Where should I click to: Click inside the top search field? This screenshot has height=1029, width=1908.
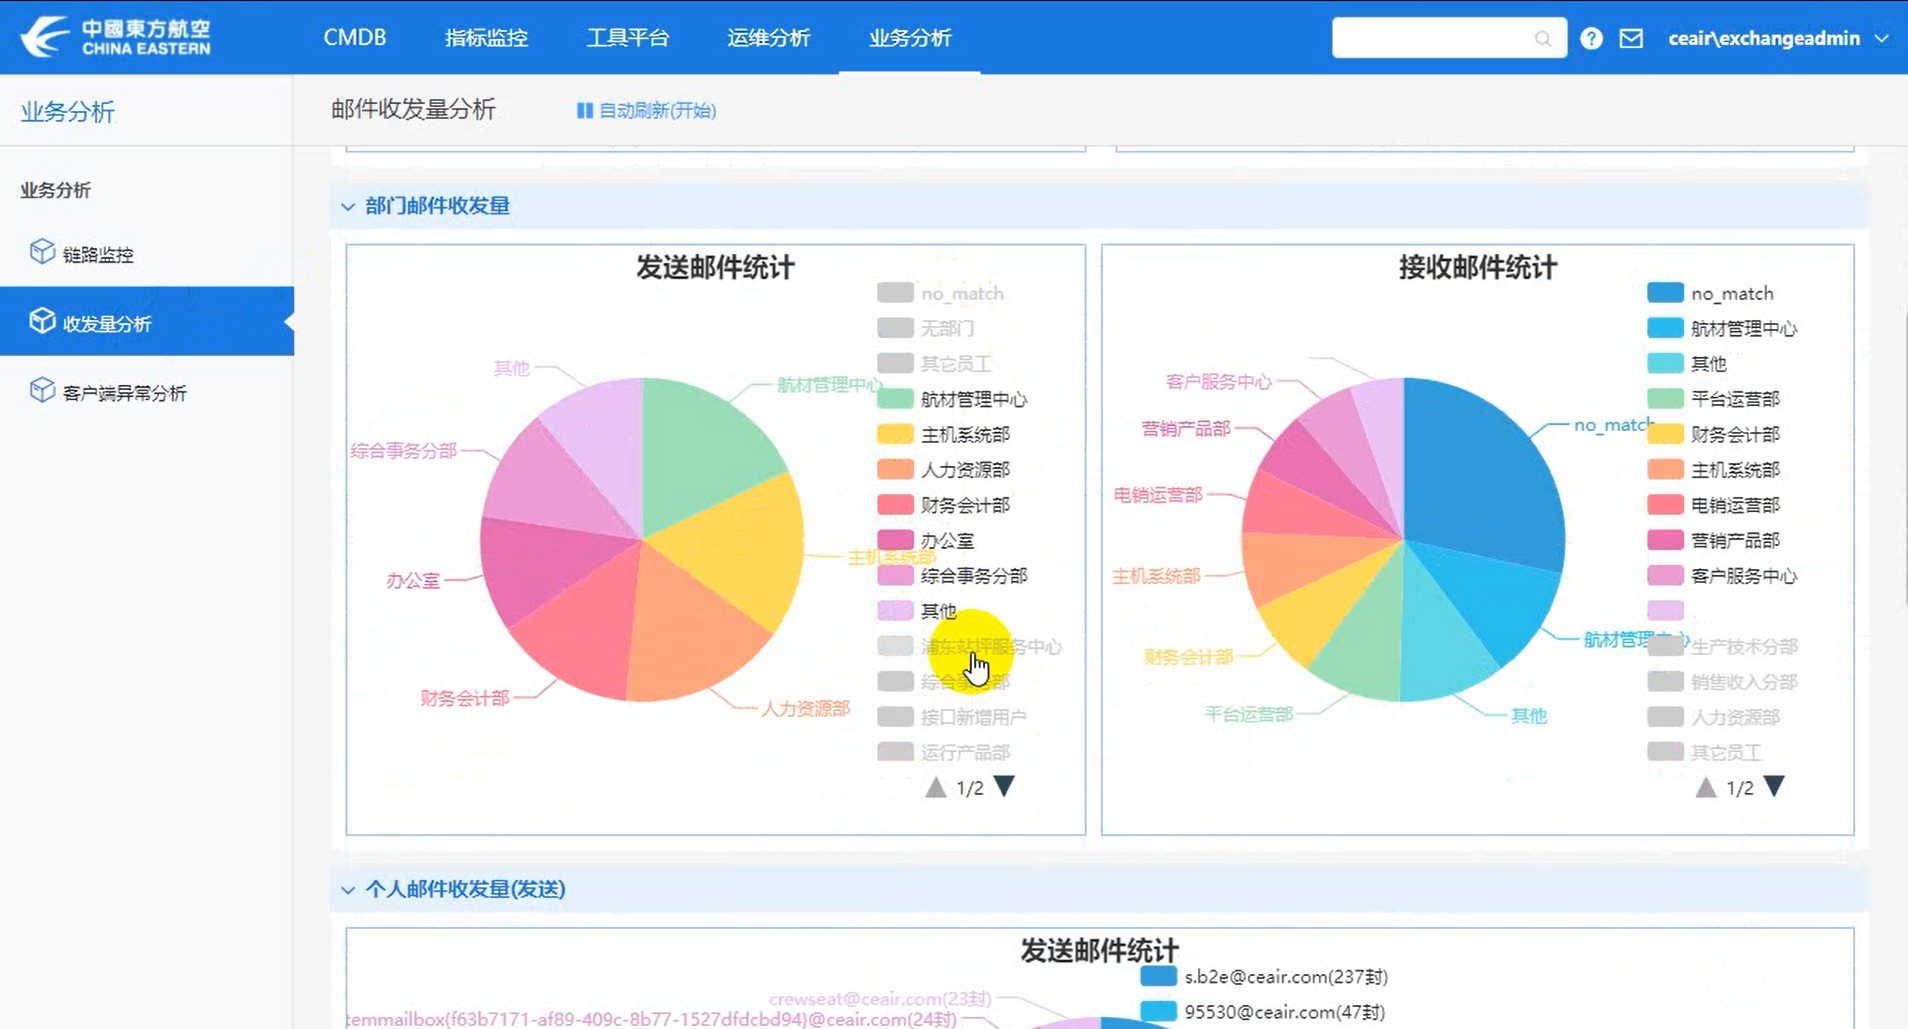pyautogui.click(x=1449, y=38)
